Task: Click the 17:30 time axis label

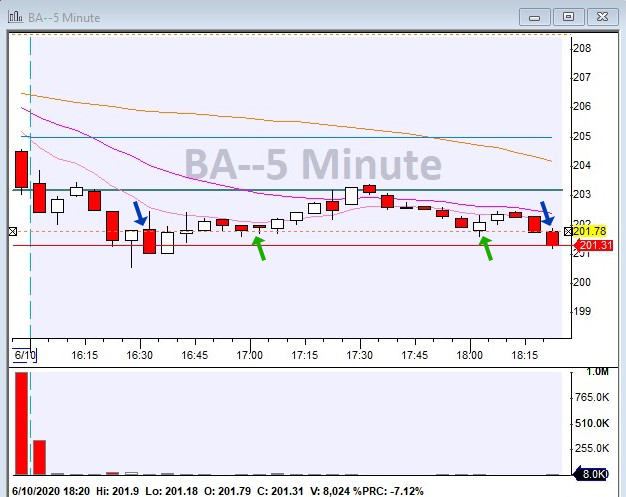Action: 360,355
